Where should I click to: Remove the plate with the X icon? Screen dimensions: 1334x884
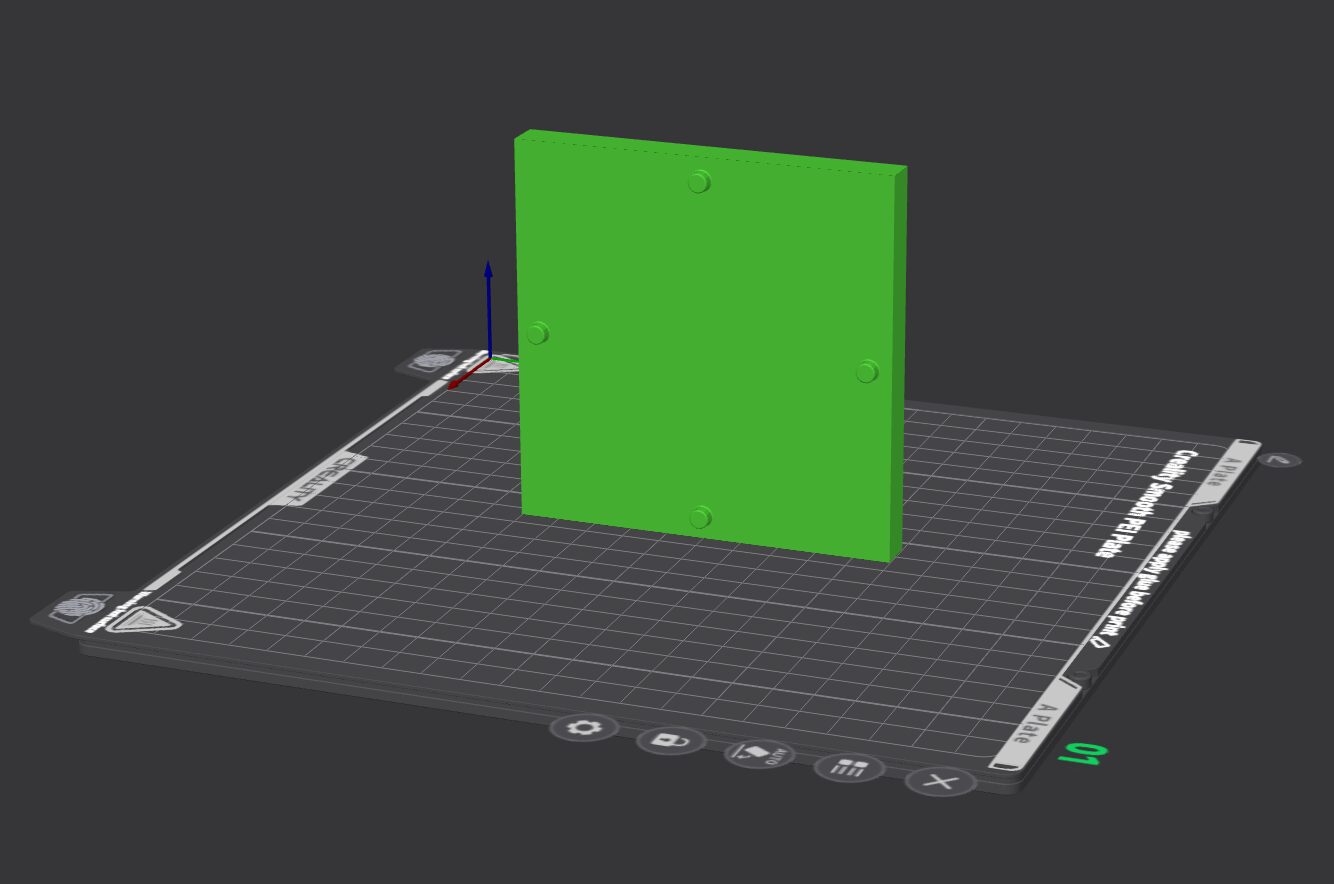click(941, 781)
